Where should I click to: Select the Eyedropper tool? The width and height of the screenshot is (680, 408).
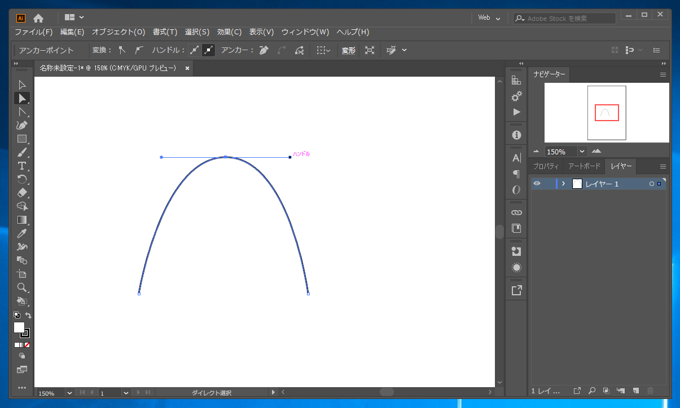[22, 233]
